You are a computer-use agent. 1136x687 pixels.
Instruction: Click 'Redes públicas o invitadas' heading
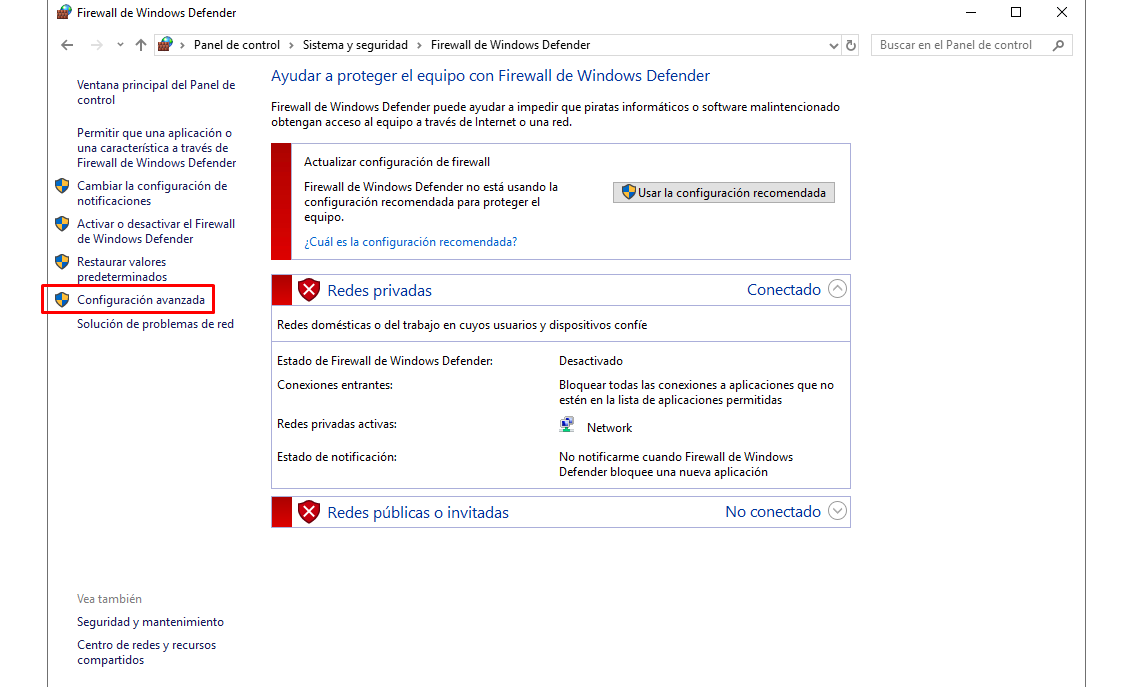[x=418, y=512]
